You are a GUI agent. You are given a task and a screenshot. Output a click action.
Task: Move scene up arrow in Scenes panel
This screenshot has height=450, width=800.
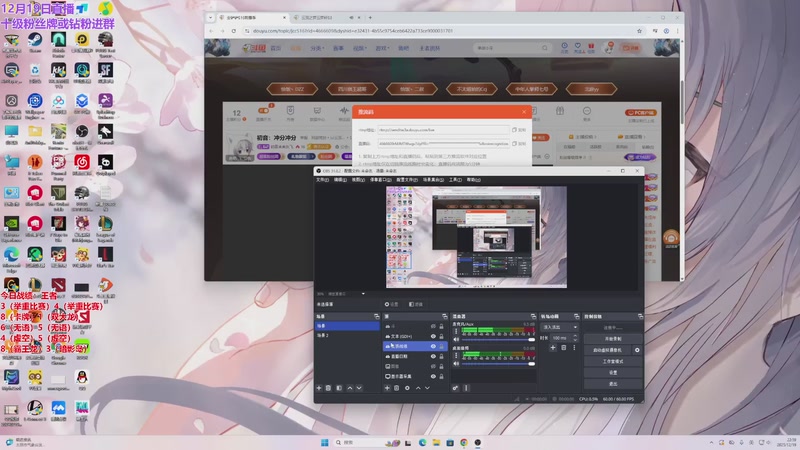coord(350,388)
